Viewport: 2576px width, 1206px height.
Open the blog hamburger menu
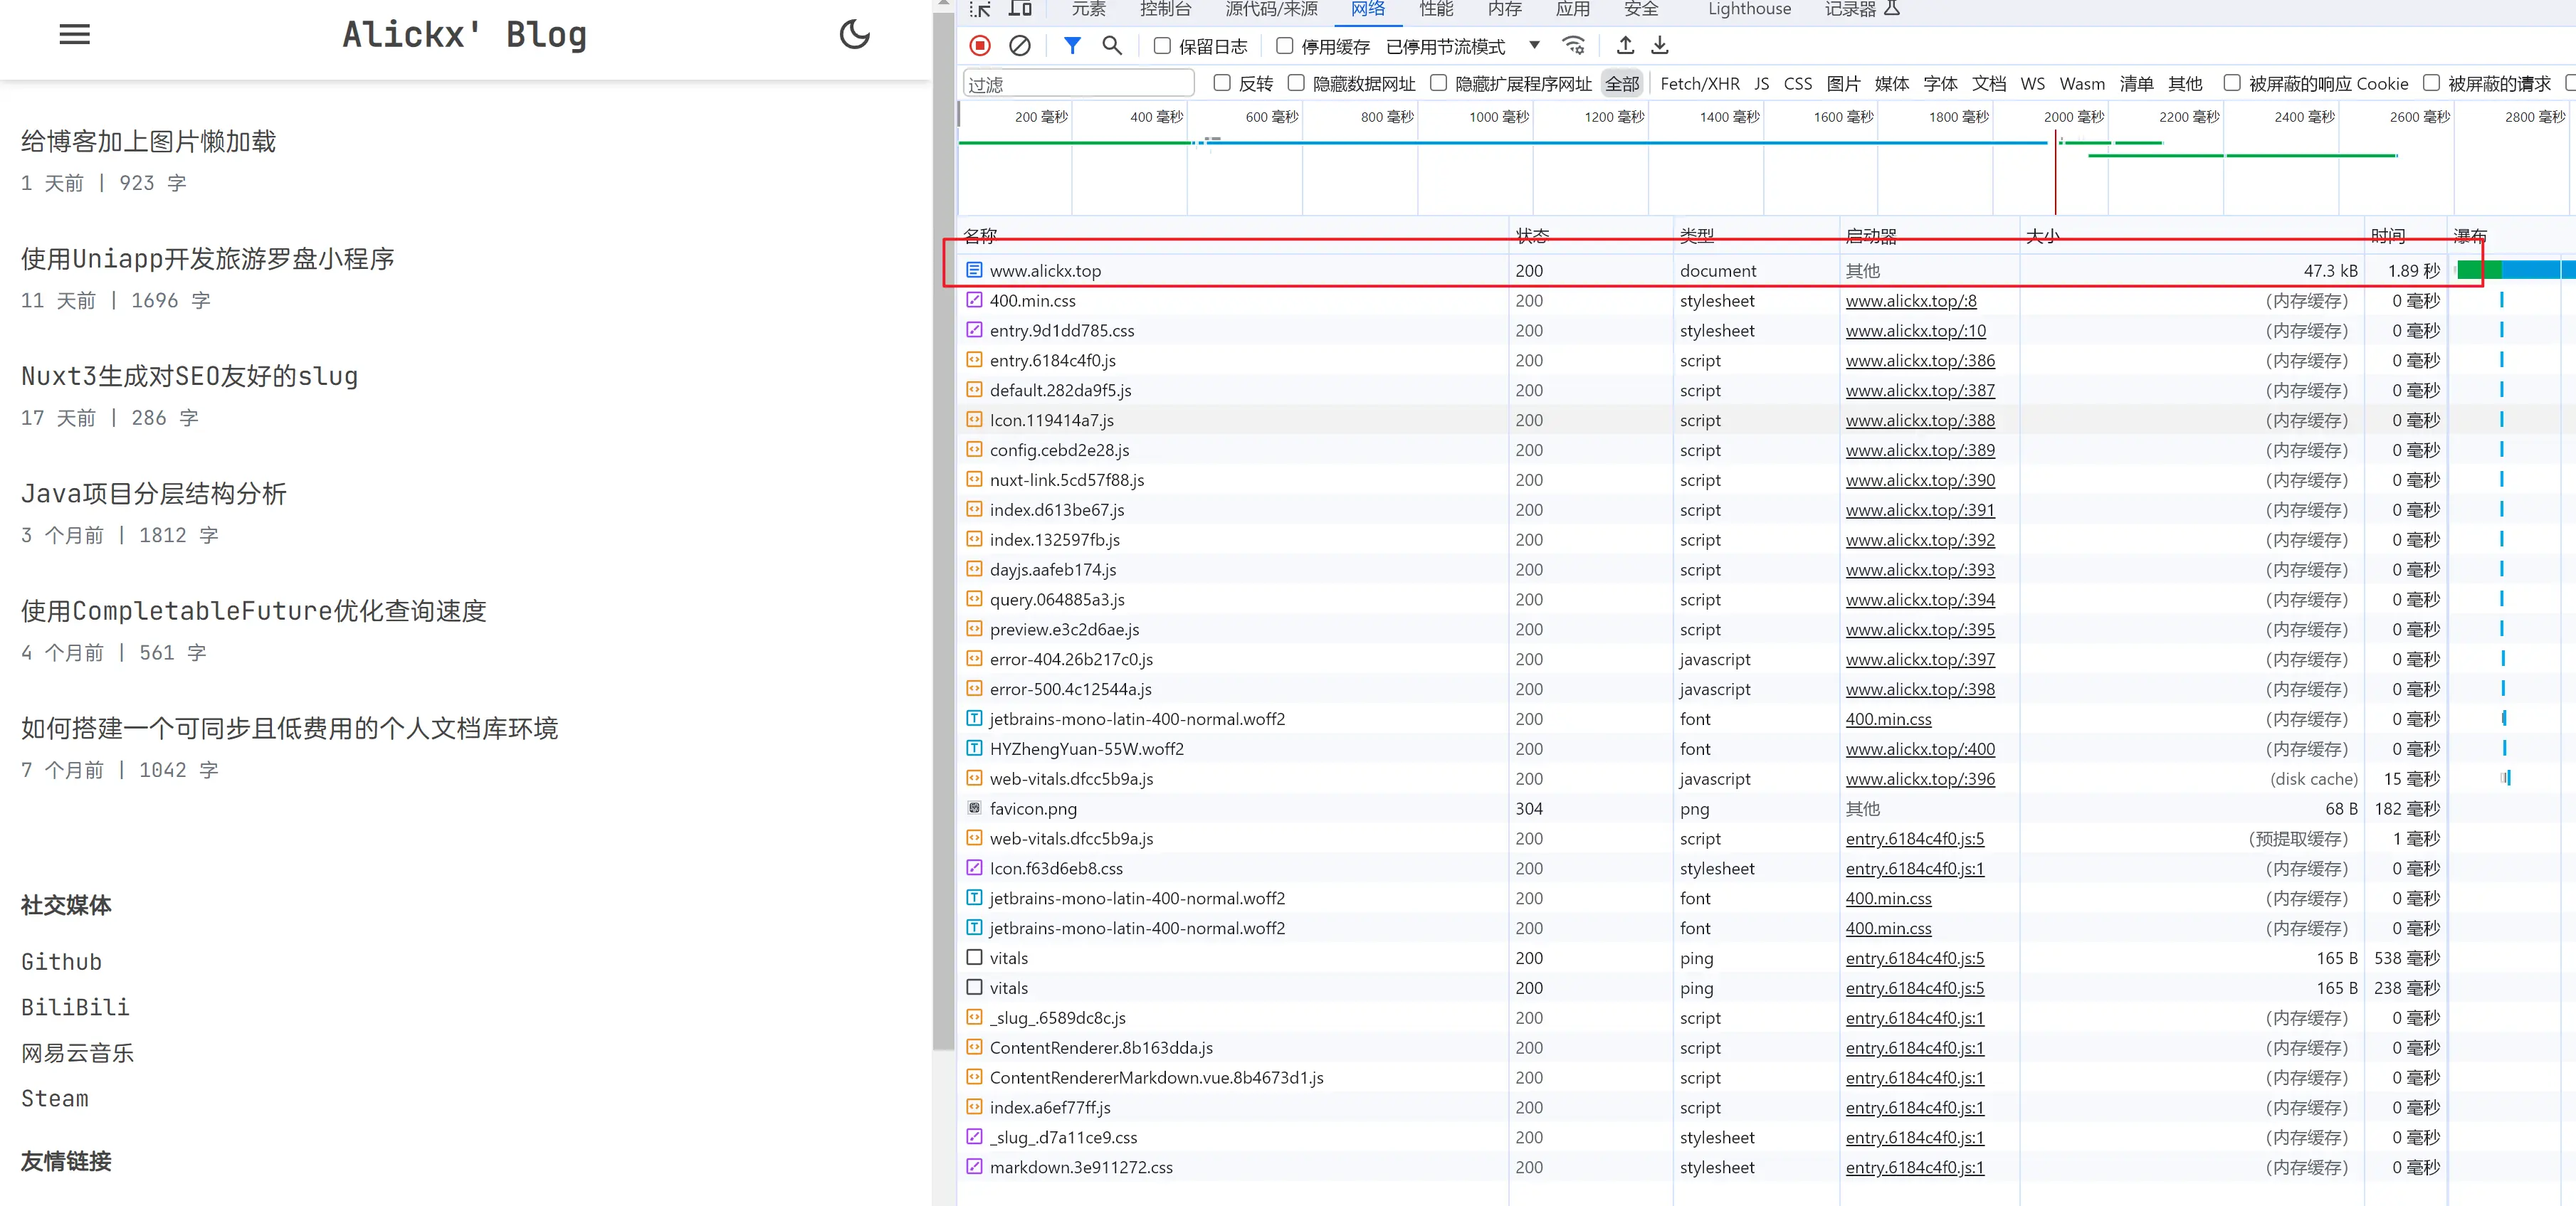(x=74, y=35)
